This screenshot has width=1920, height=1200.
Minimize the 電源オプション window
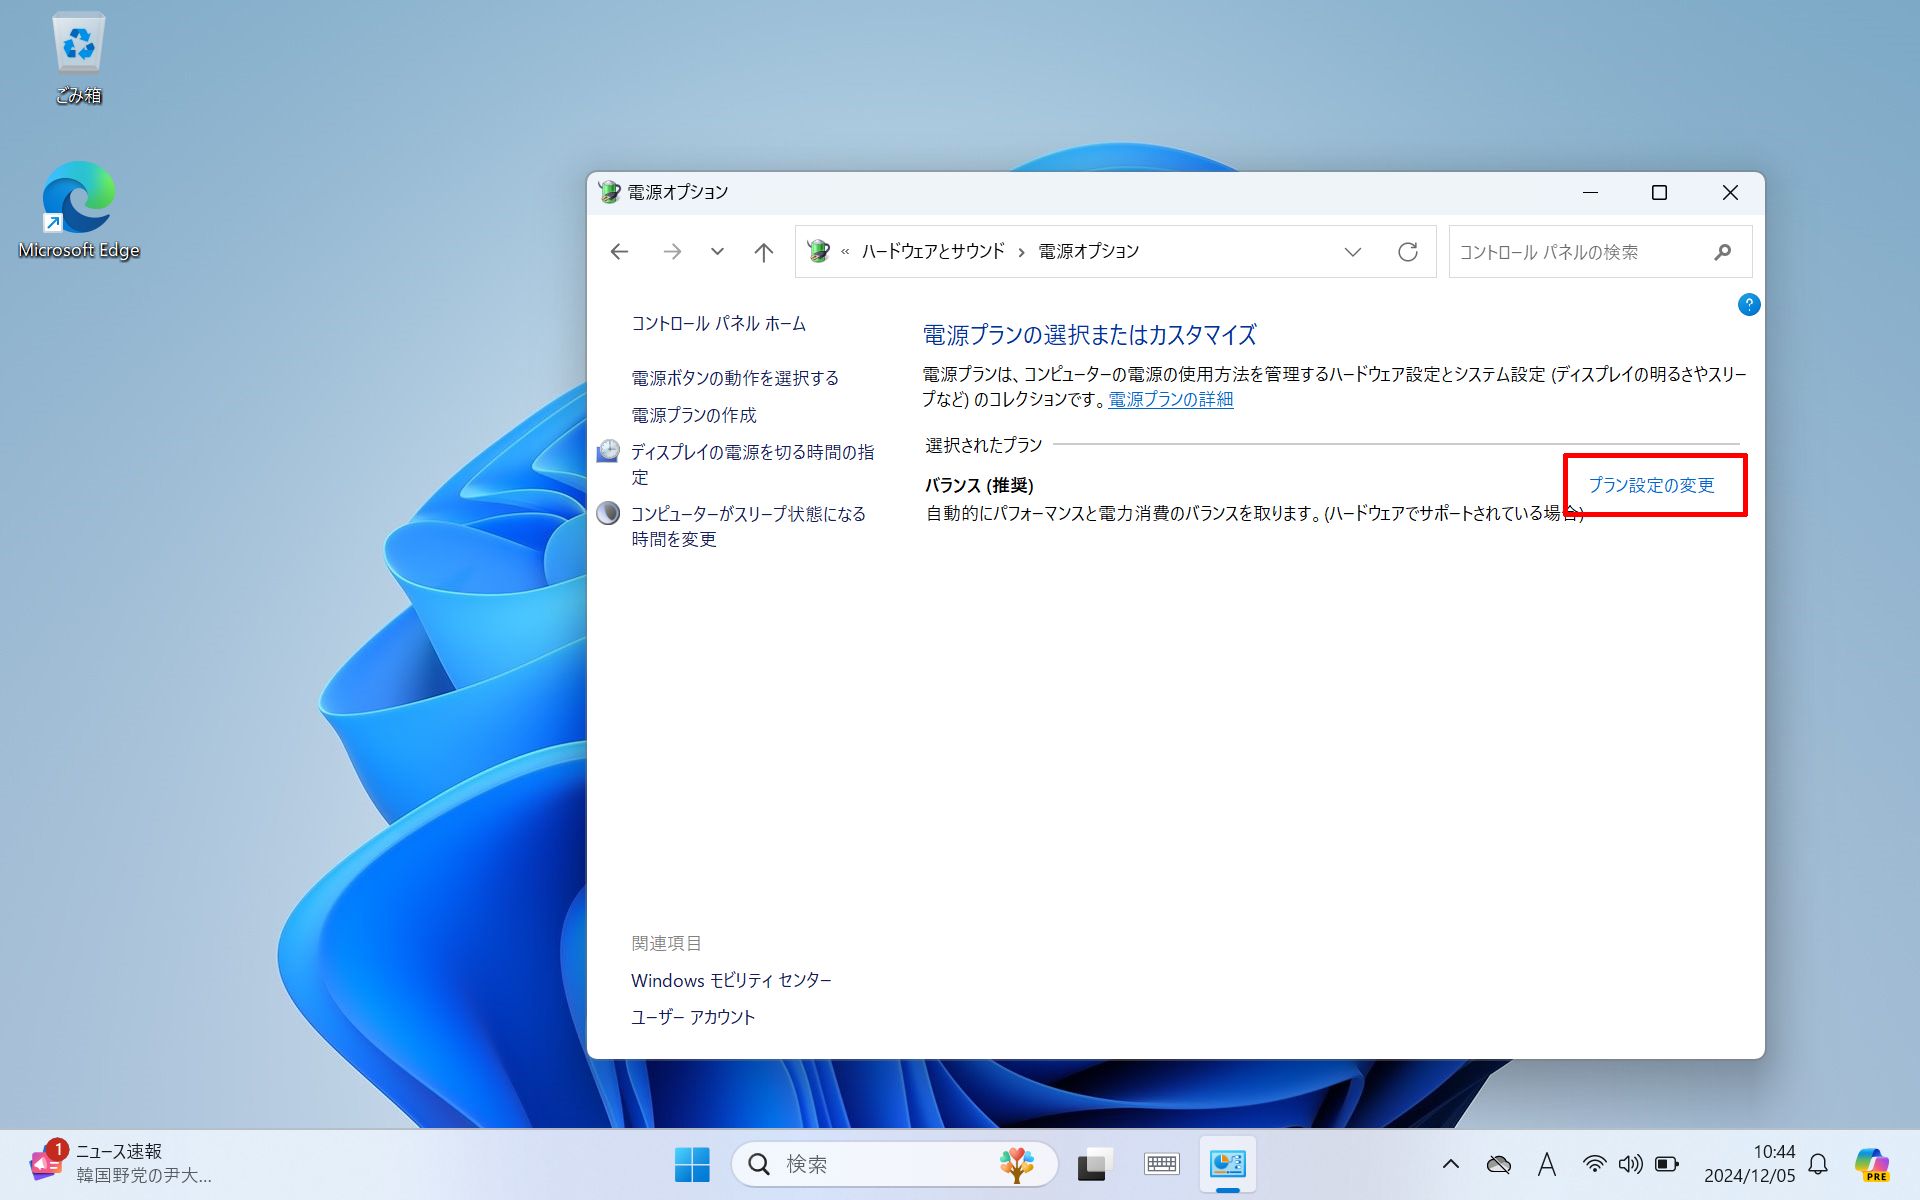pyautogui.click(x=1590, y=192)
